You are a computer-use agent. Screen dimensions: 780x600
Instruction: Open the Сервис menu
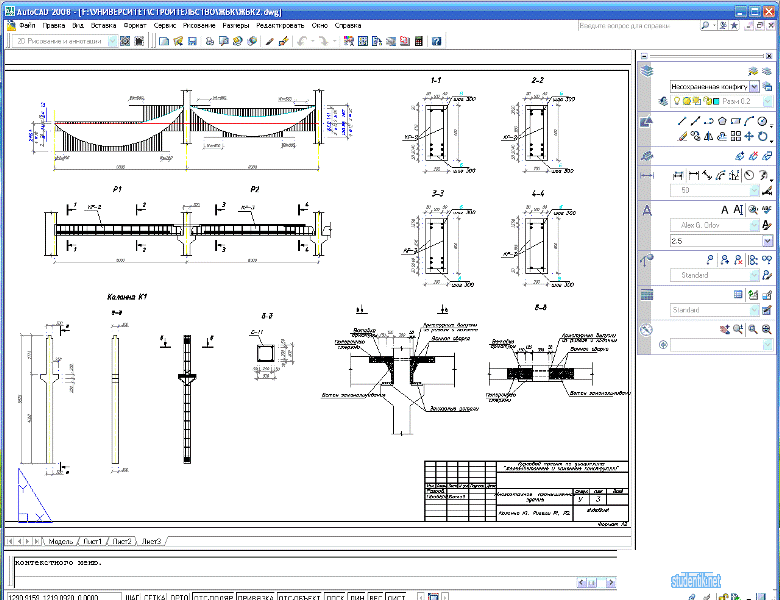pyautogui.click(x=165, y=25)
